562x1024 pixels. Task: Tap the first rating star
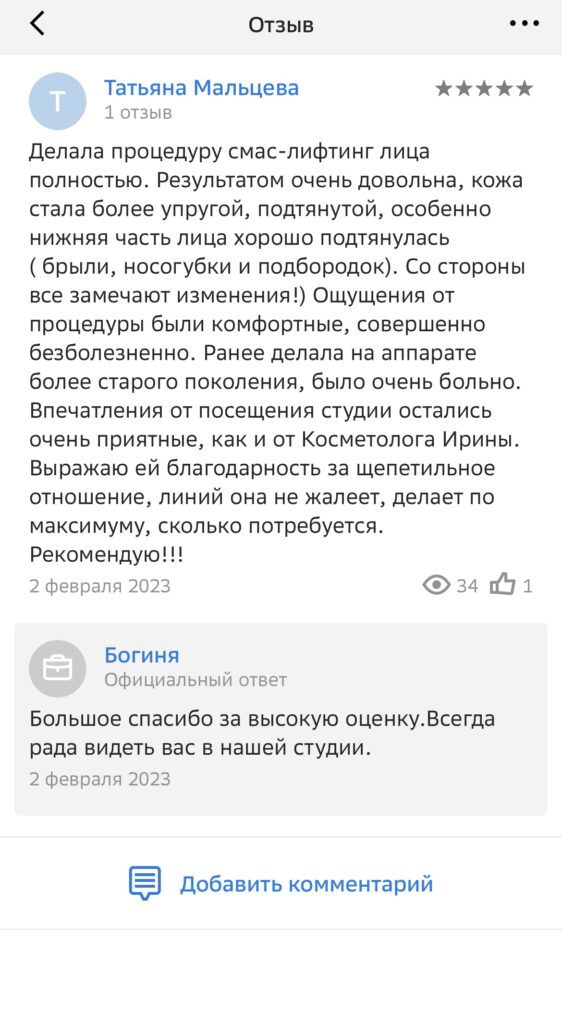(x=444, y=89)
